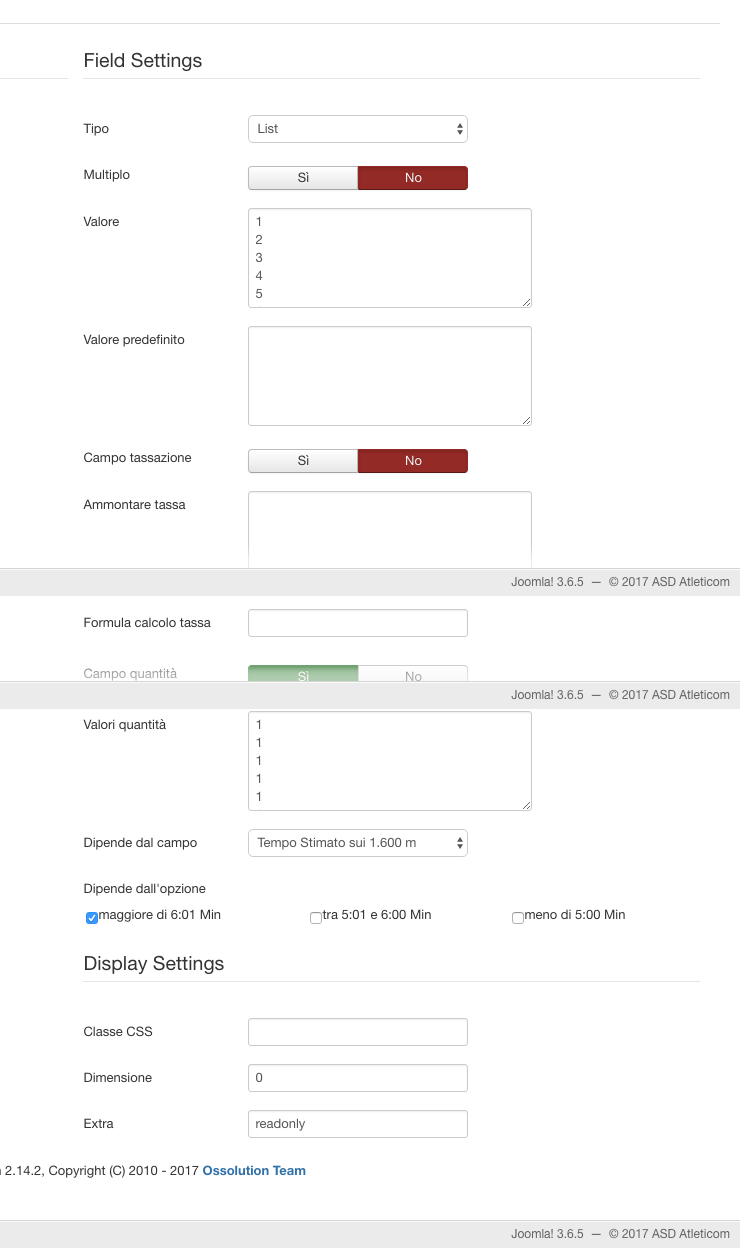
Task: Focus the Classe CSS input field
Action: pos(357,1032)
